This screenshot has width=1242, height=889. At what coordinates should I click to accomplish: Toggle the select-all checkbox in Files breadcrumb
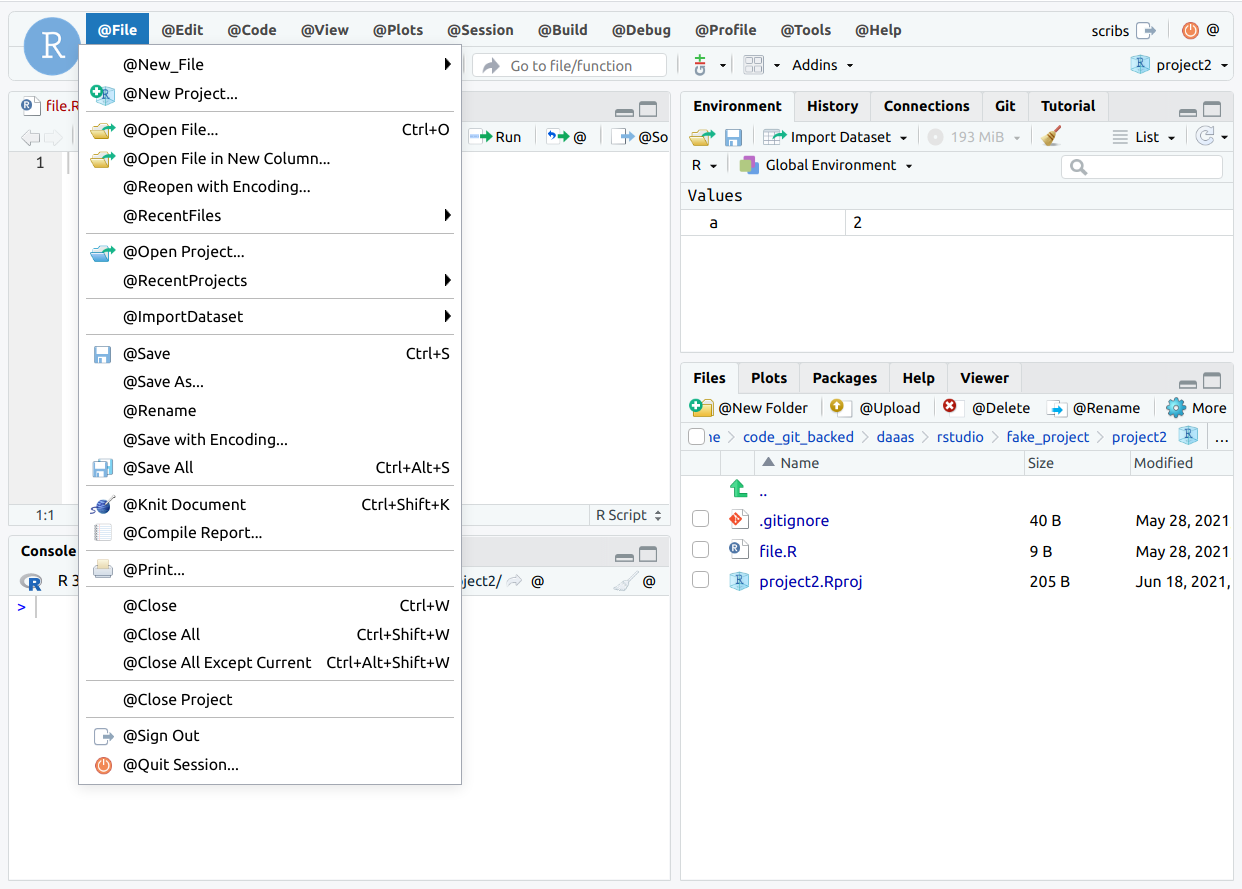point(697,436)
